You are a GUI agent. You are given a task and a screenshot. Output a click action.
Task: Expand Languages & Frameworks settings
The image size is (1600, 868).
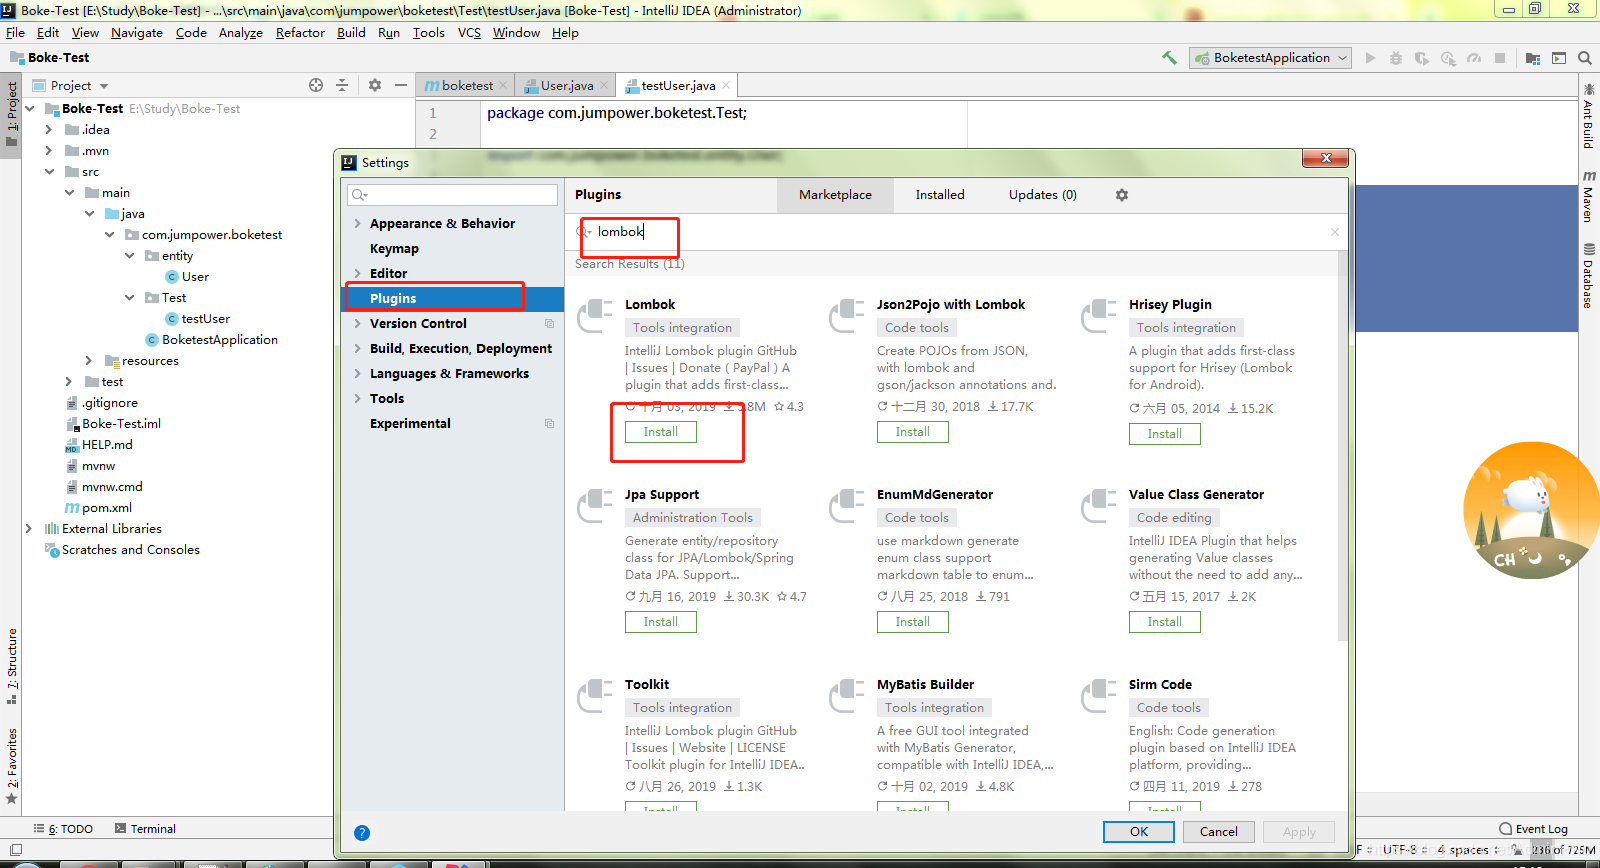[358, 374]
